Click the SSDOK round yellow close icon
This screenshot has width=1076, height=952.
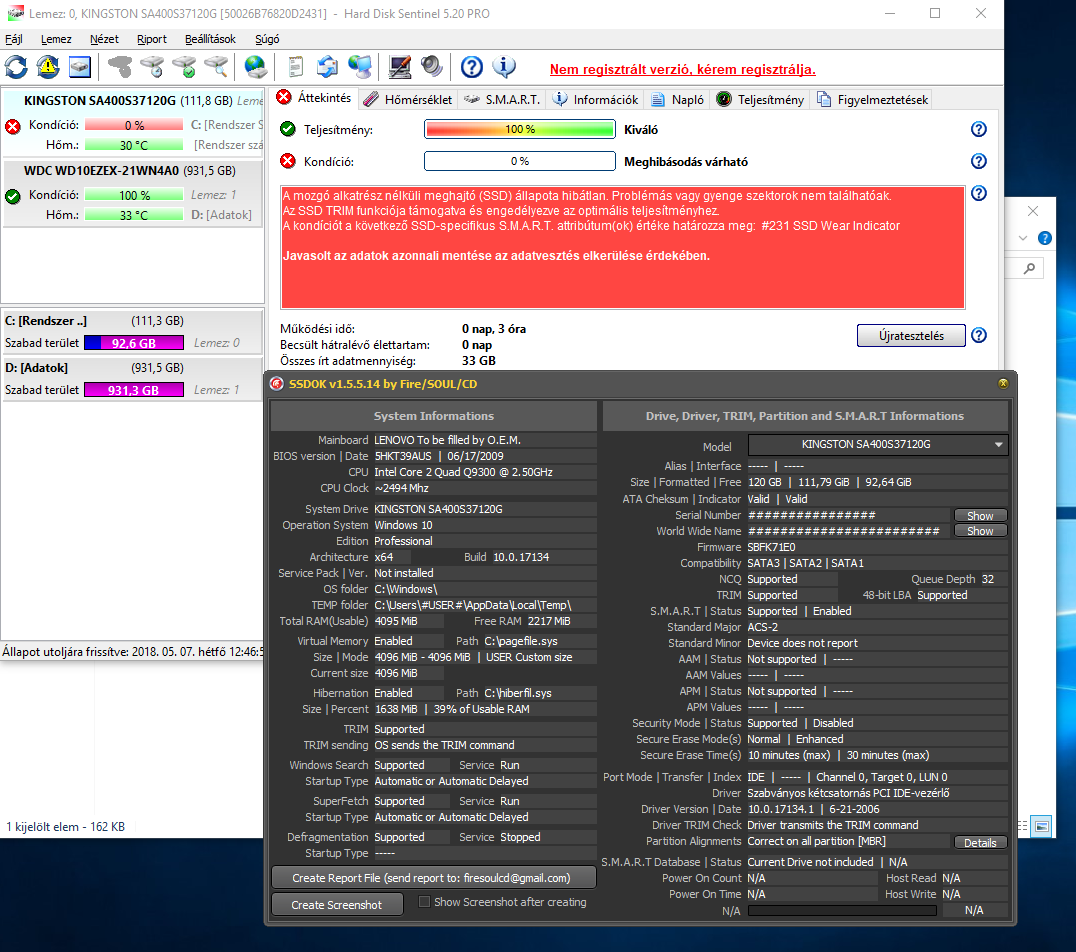tap(1003, 384)
